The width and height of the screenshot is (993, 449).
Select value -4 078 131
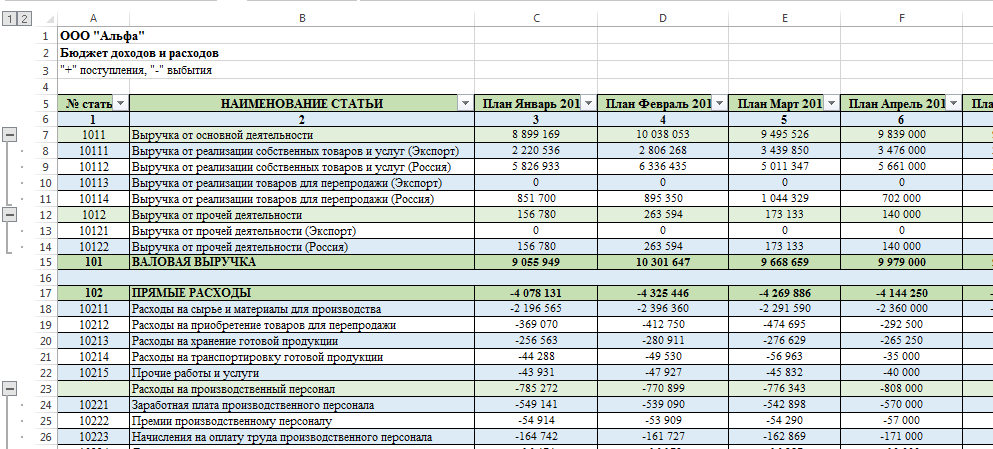(536, 293)
